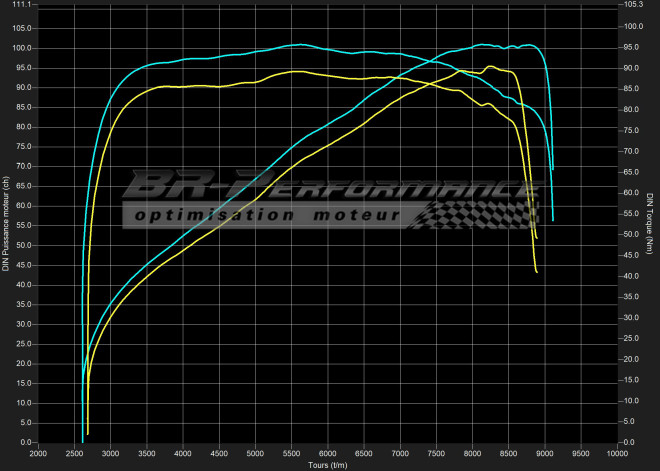Select the "DIN Torque (Nm)" axis title
This screenshot has height=471, width=660.
coord(650,224)
